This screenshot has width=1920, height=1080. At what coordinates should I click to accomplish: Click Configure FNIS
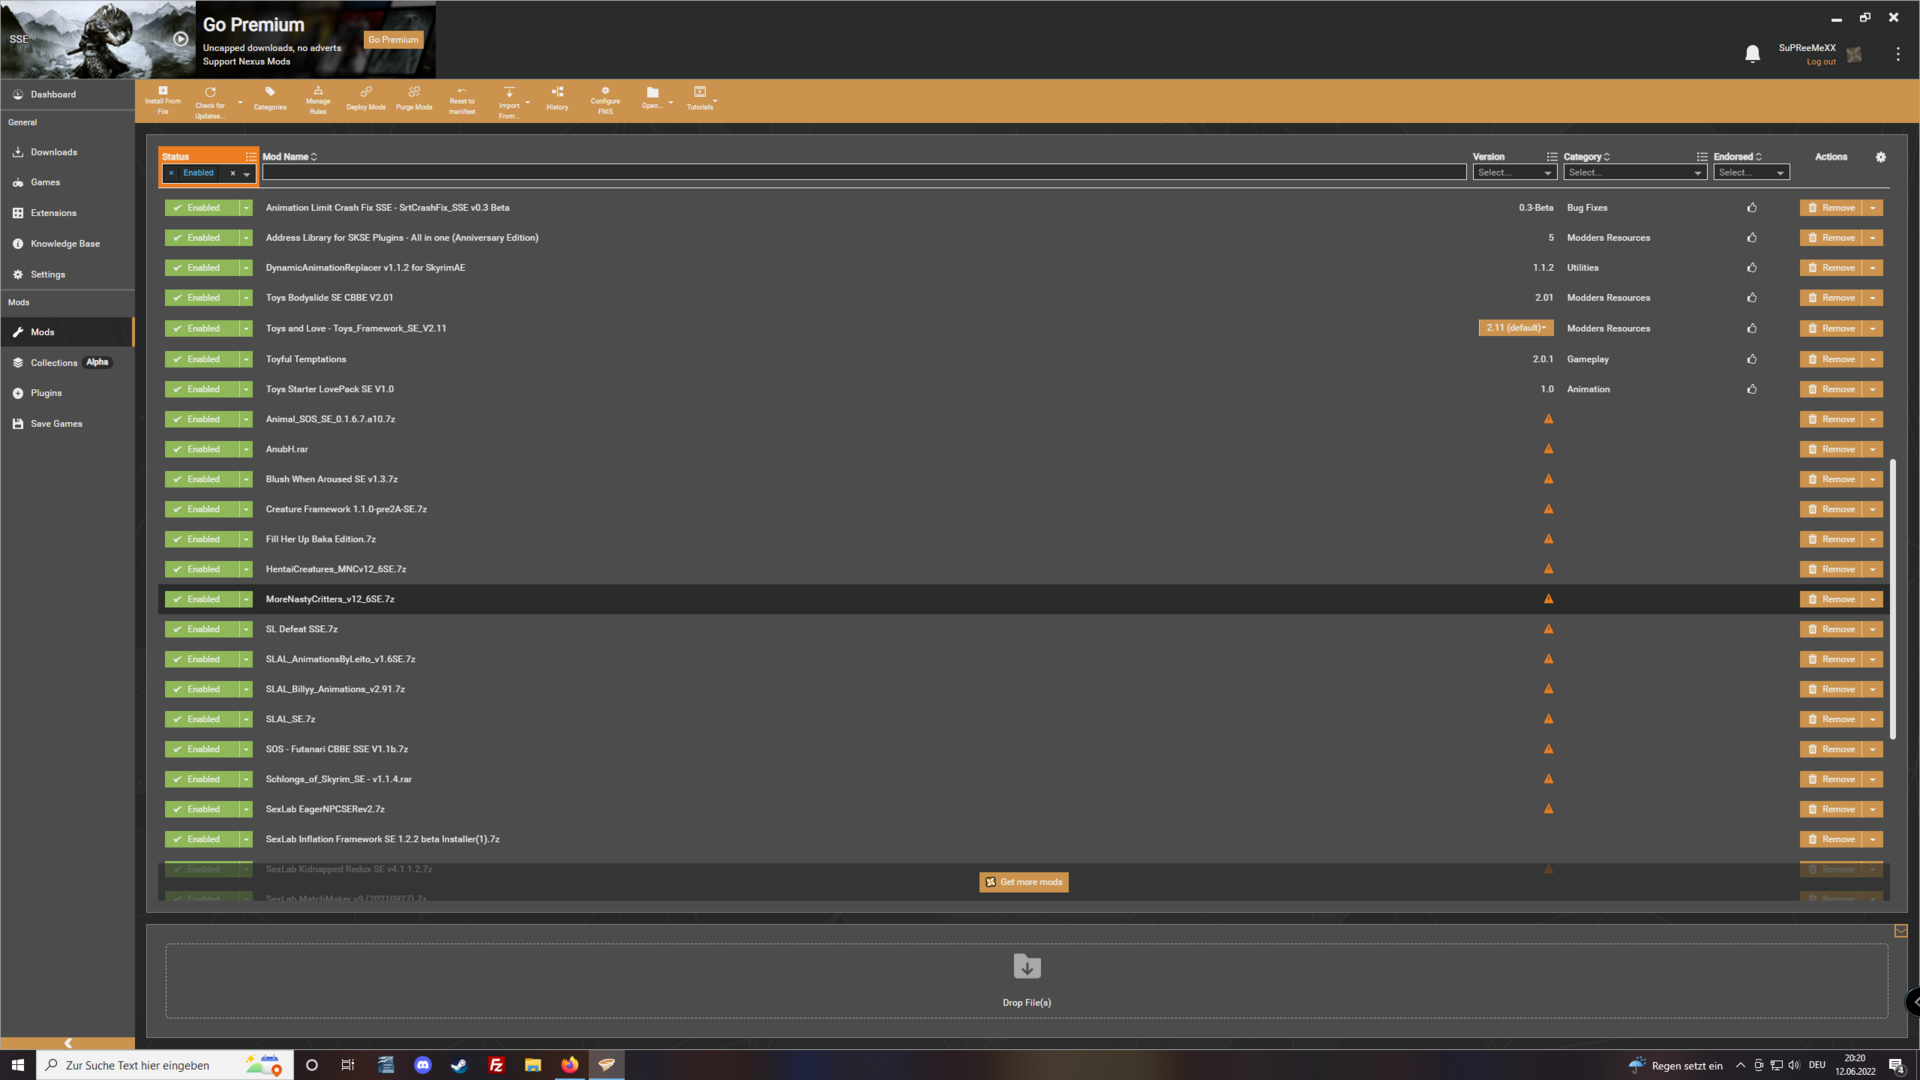605,101
